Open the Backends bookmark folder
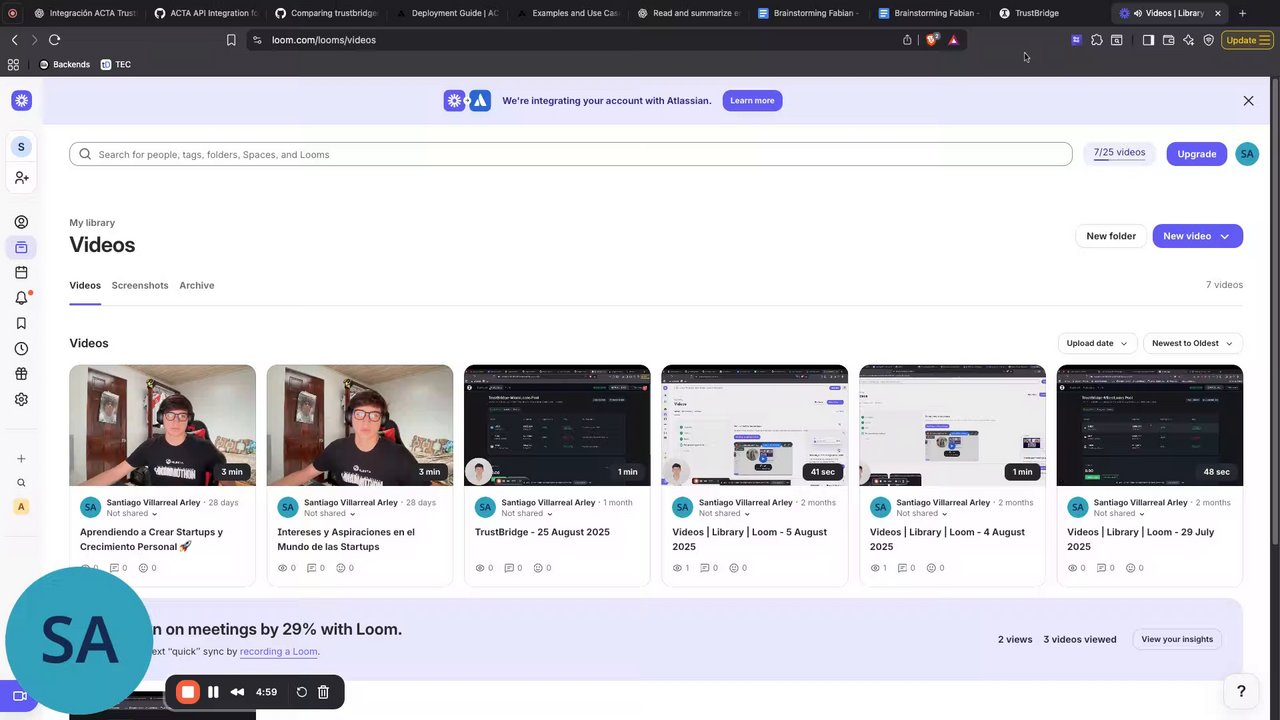Image resolution: width=1280 pixels, height=720 pixels. click(x=64, y=64)
